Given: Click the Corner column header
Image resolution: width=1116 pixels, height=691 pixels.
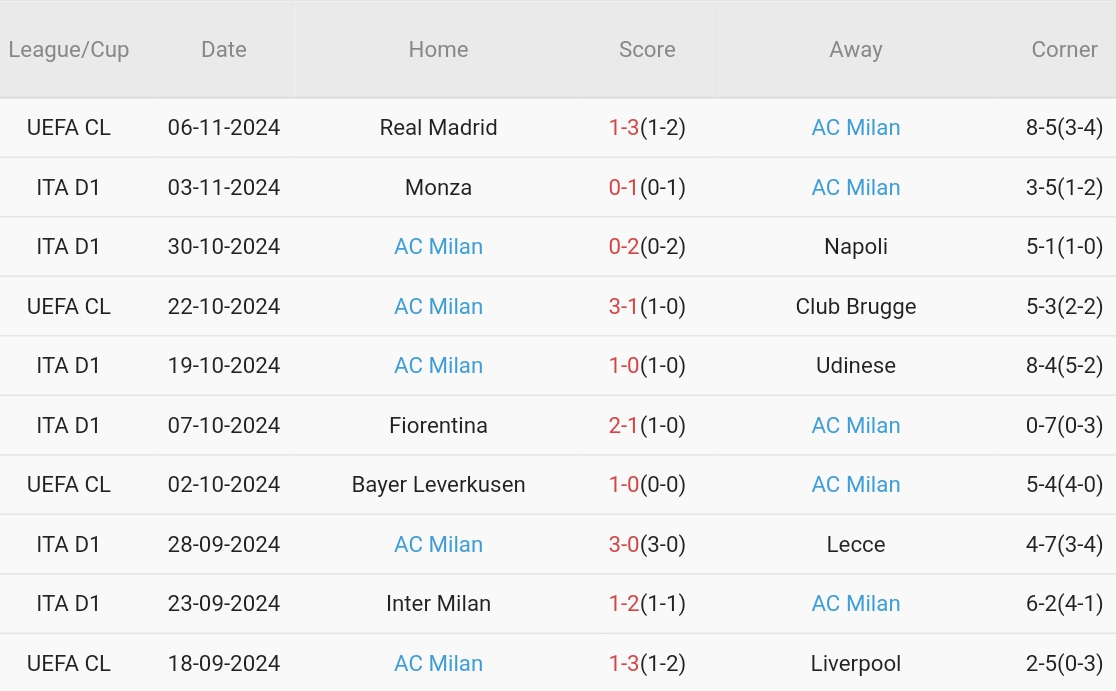Looking at the screenshot, I should (x=1064, y=49).
